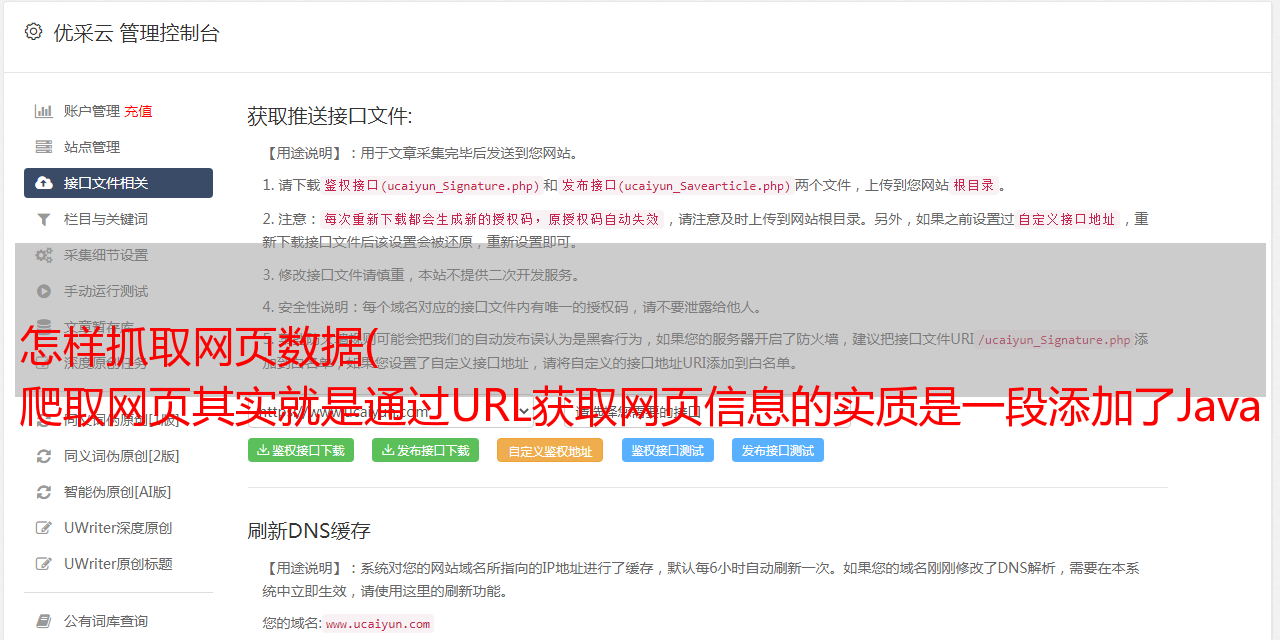Click the highlighted 自定义接口地址 text

1067,219
